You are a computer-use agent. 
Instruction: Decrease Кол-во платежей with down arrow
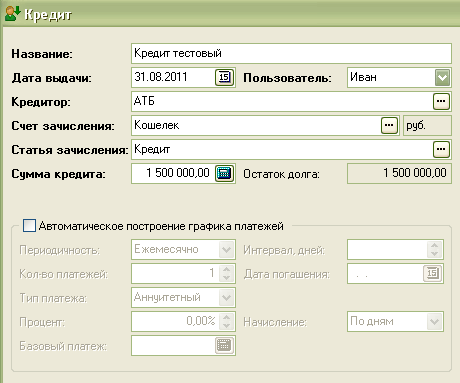[227, 277]
